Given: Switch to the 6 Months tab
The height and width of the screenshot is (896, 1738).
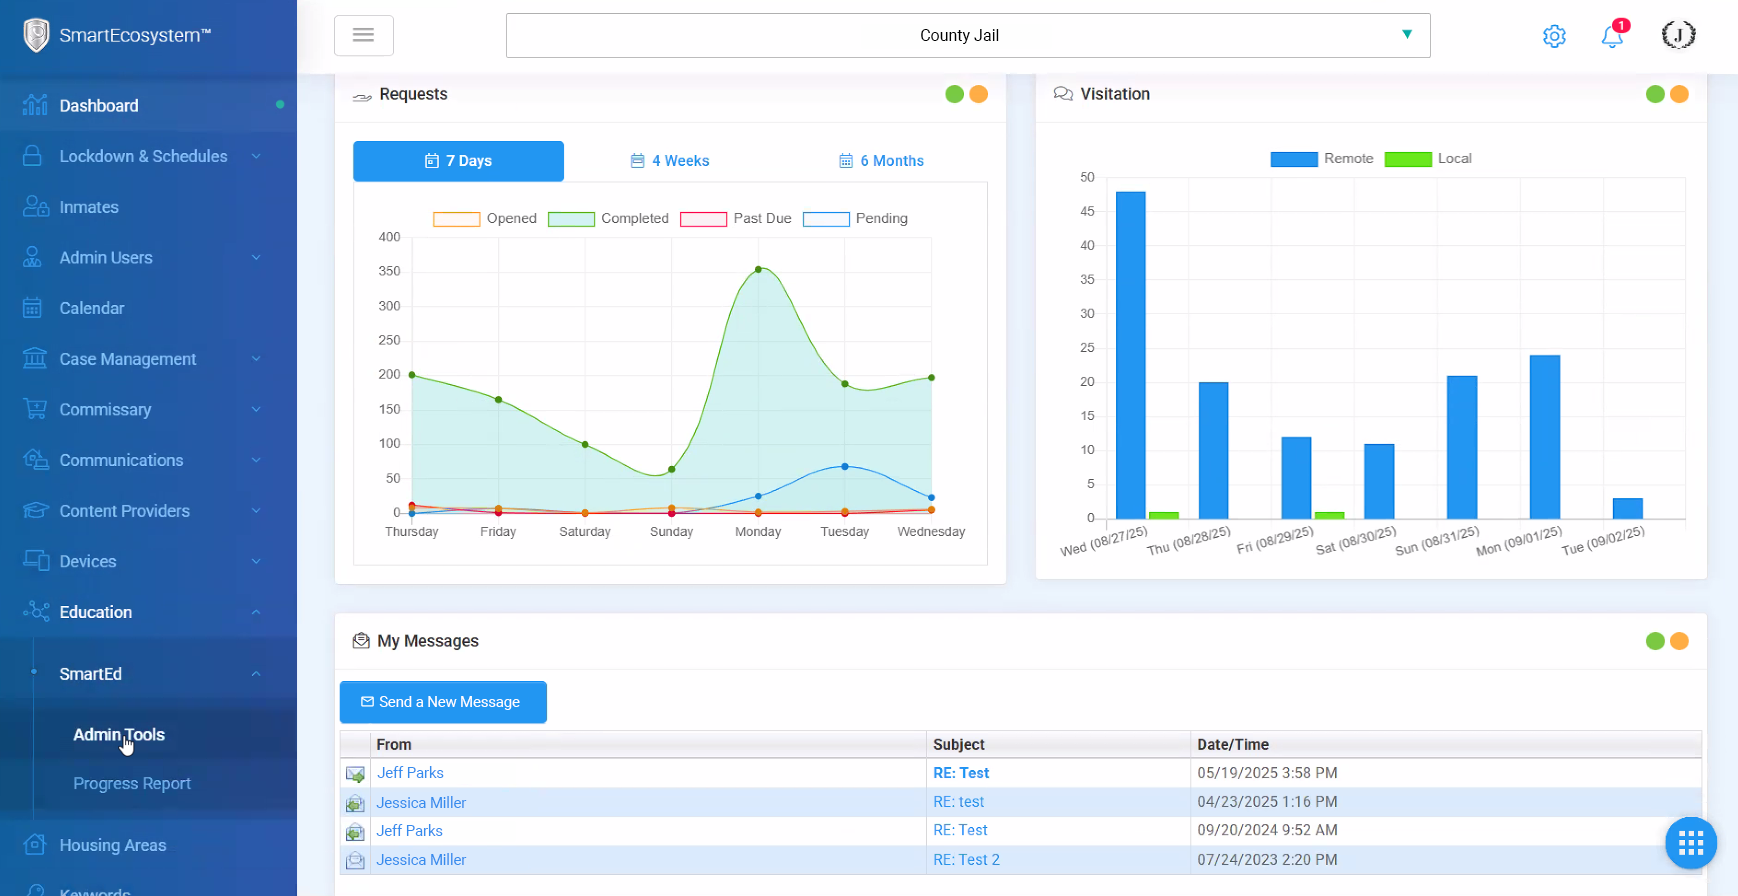Looking at the screenshot, I should coord(881,161).
